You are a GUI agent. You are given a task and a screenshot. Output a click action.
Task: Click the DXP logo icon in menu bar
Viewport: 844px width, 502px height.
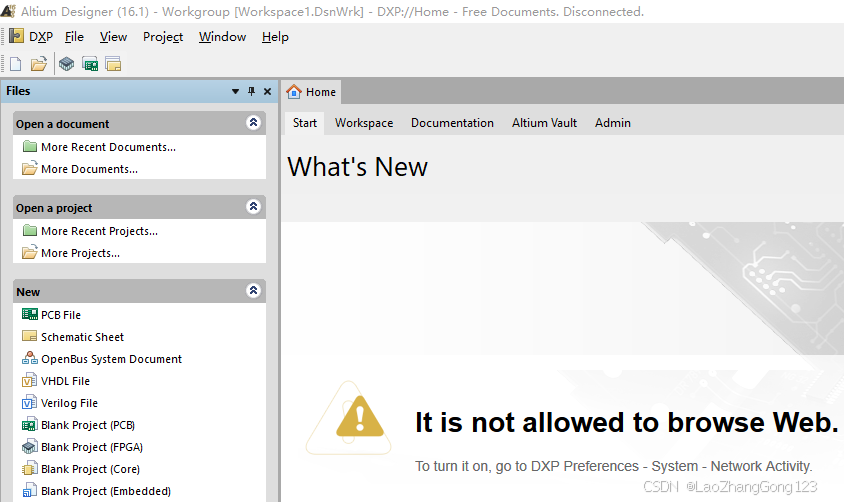17,36
